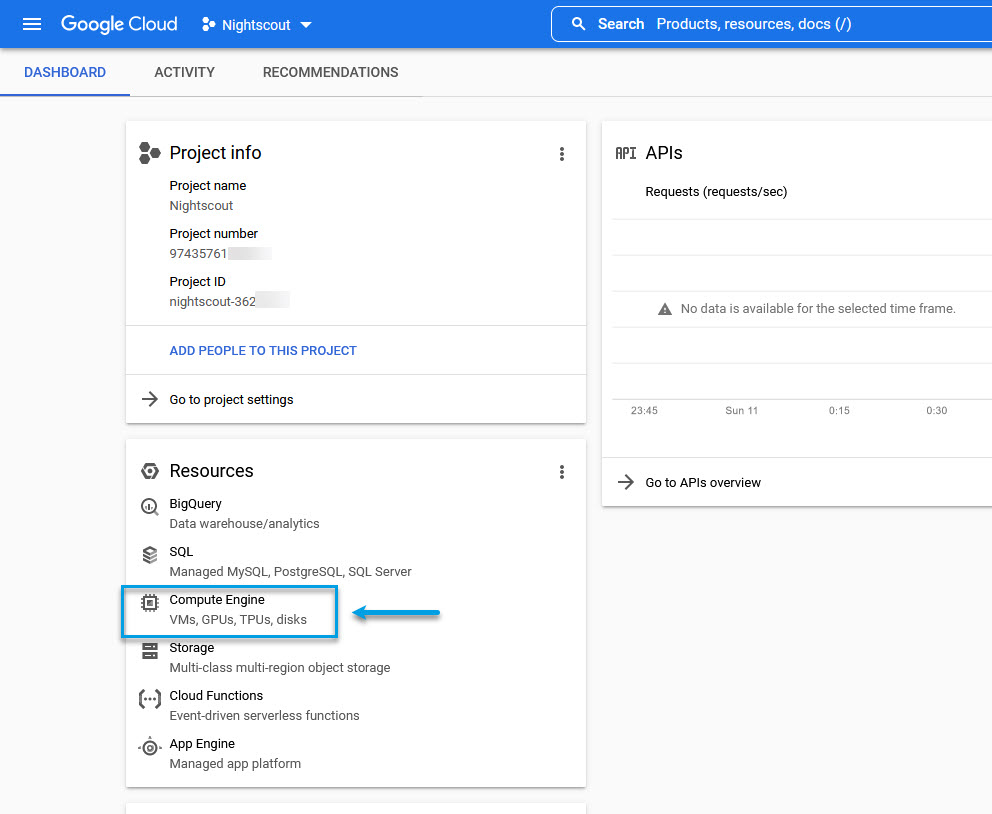Click Add People to This Project
Viewport: 992px width, 814px height.
pos(263,351)
